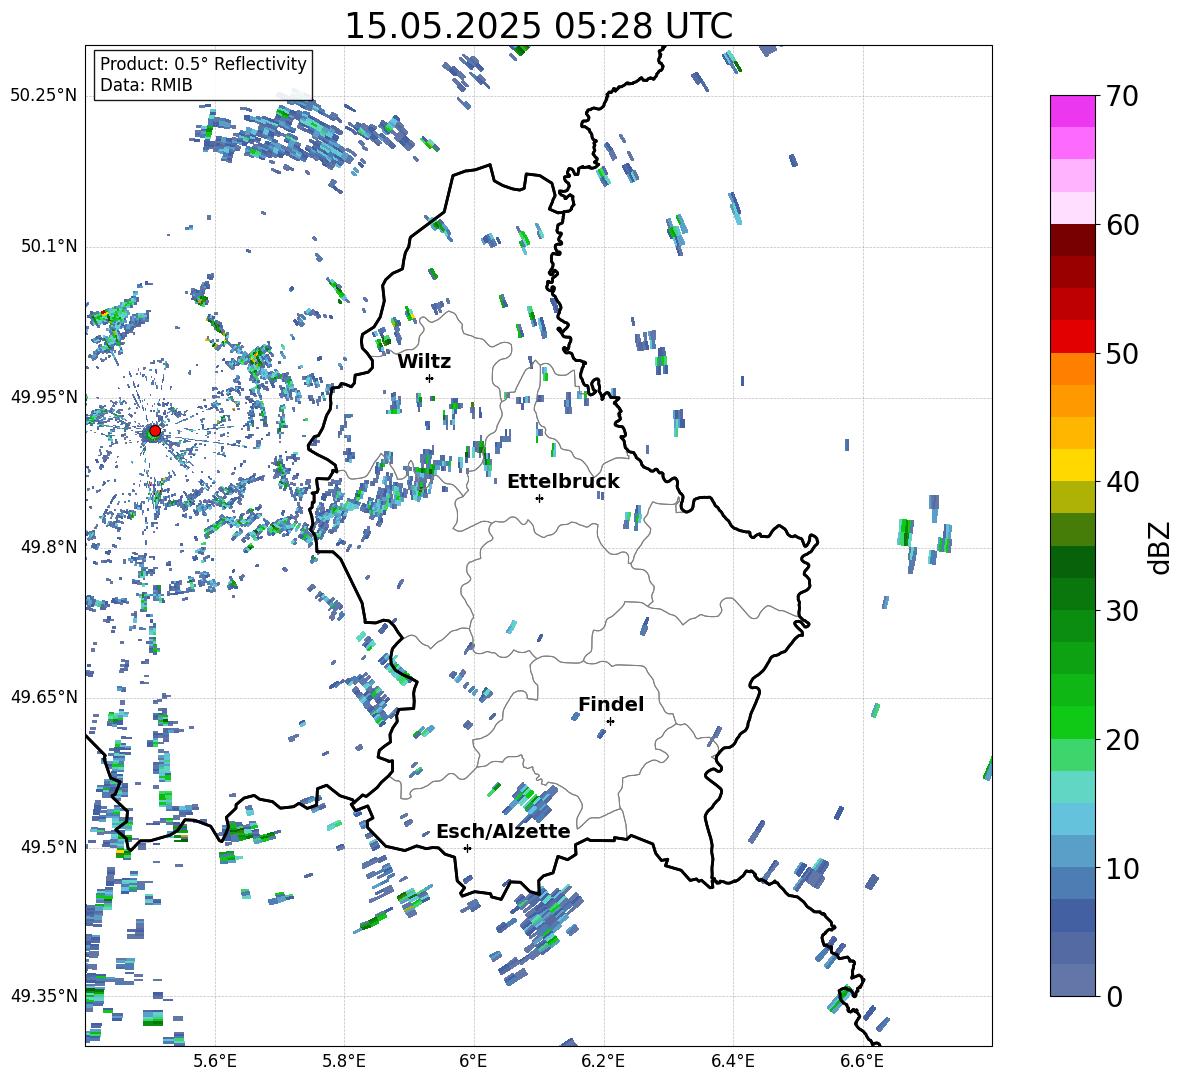Image resolution: width=1184 pixels, height=1081 pixels.
Task: Click the 50 value on the colorbar
Action: [x=1122, y=354]
